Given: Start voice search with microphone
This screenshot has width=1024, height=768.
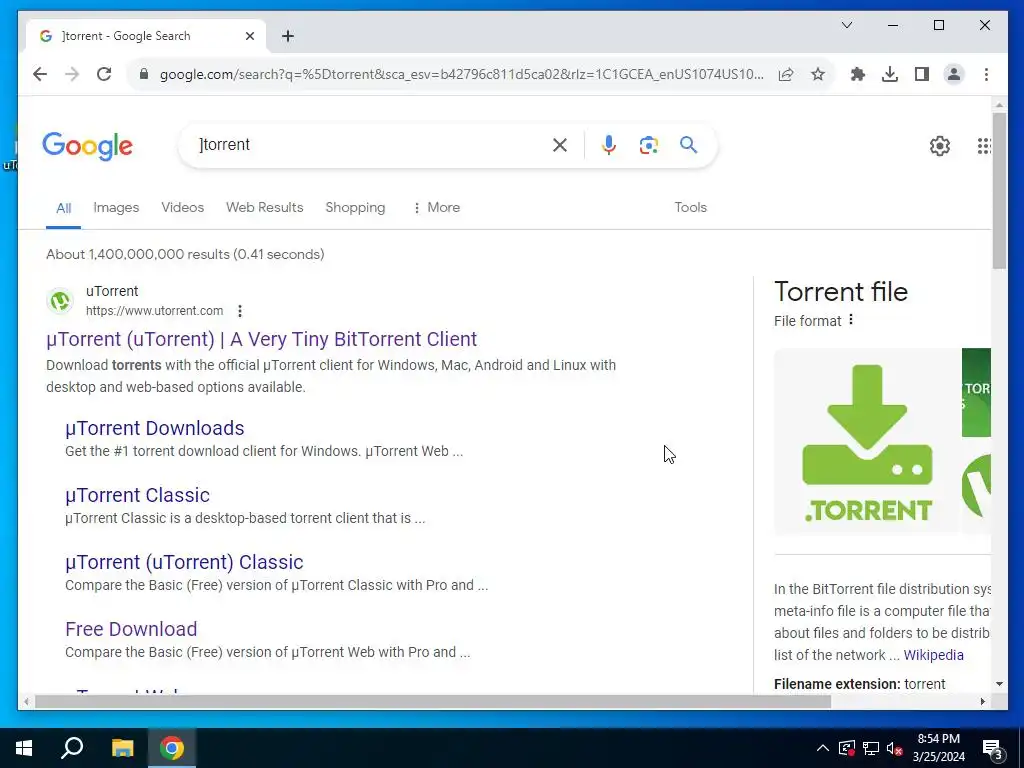Looking at the screenshot, I should pos(609,145).
